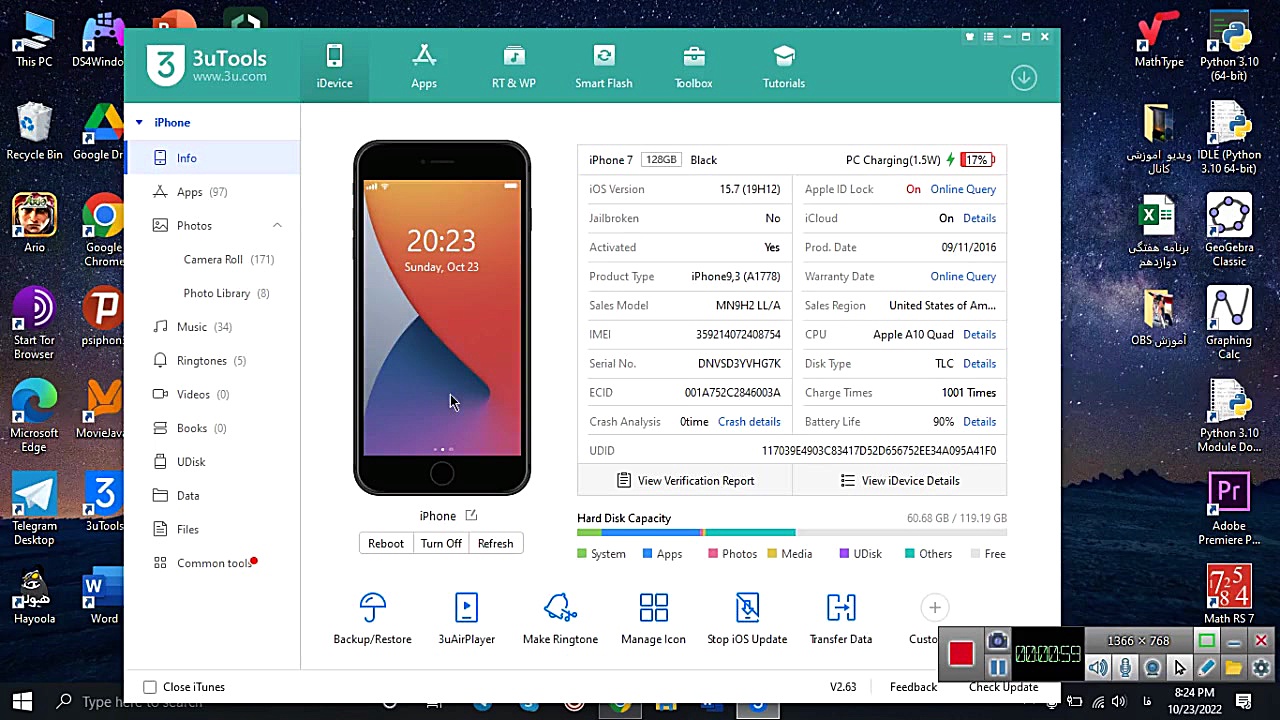The image size is (1280, 720).
Task: Open recorder settings gear icon
Action: pyautogui.click(x=1261, y=668)
